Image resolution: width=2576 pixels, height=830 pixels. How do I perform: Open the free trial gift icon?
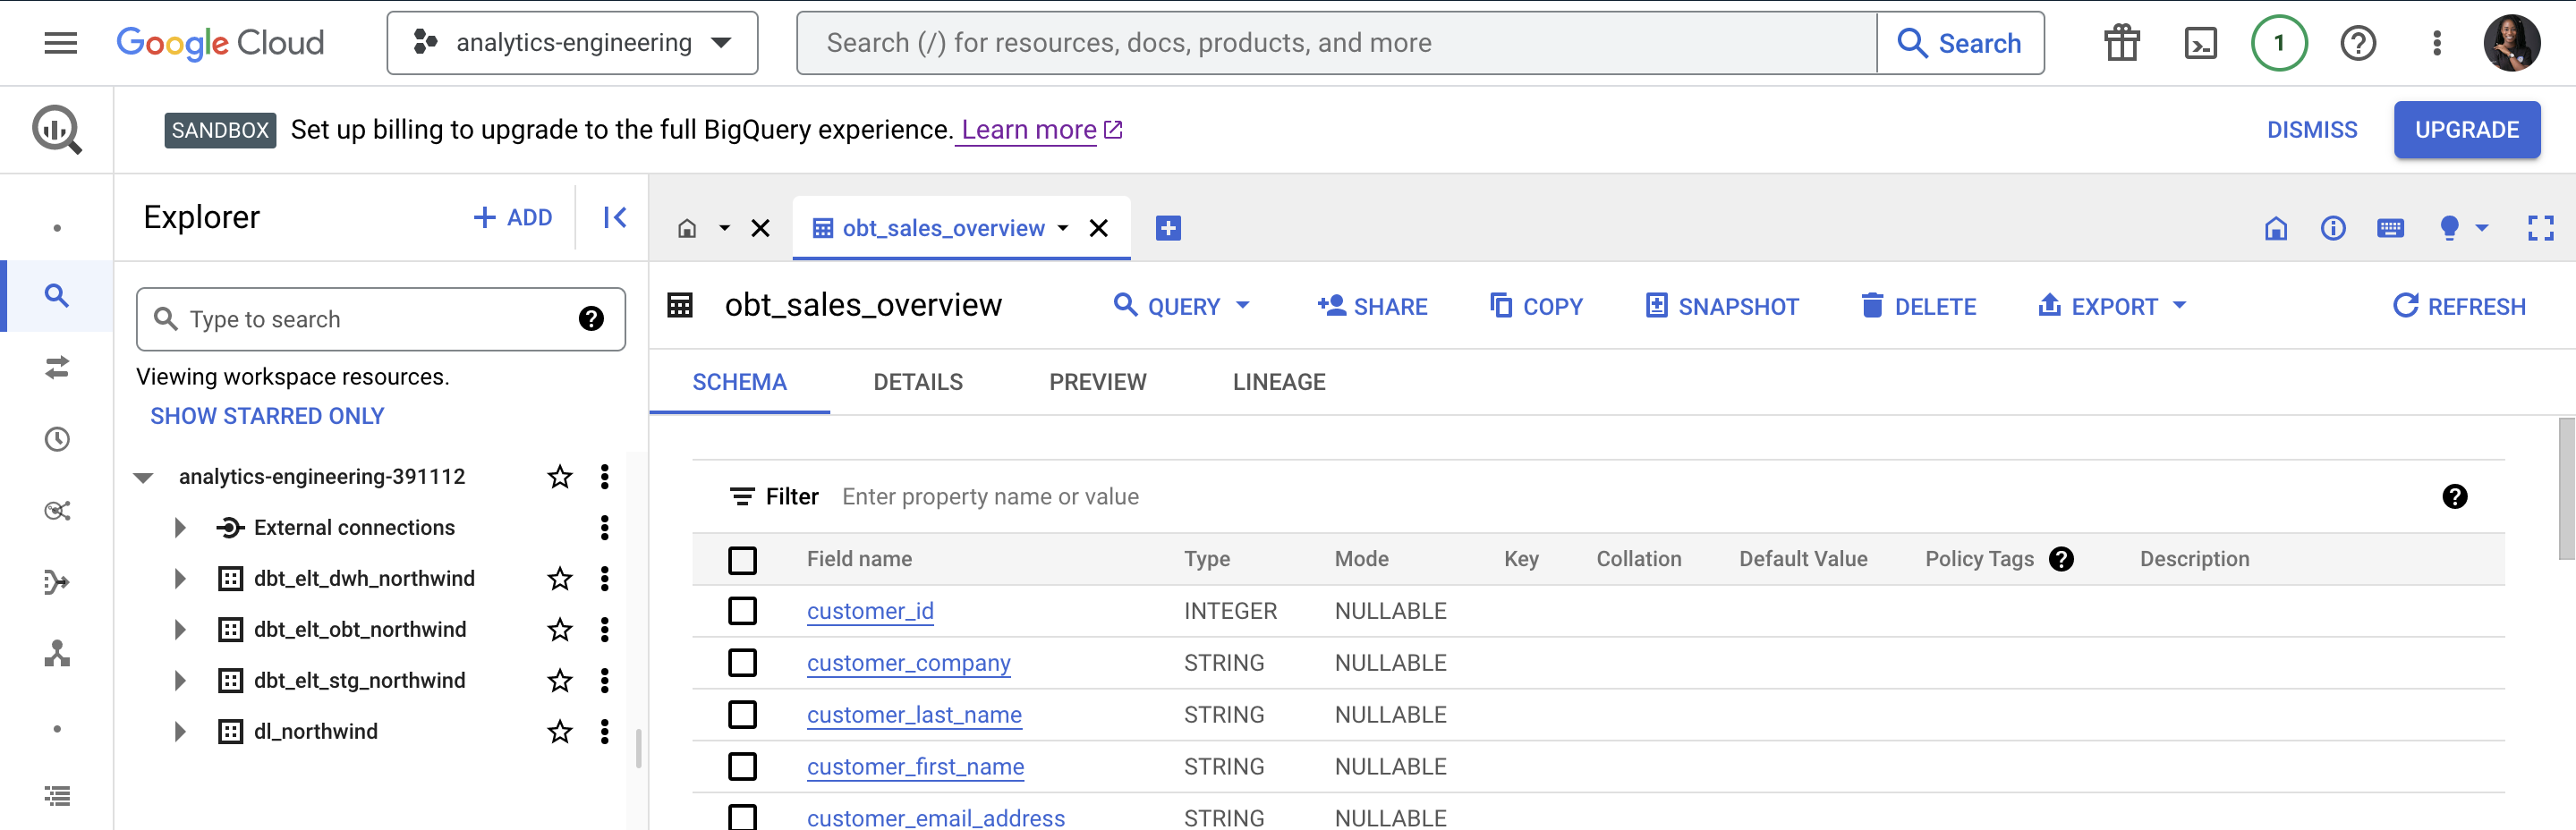click(2121, 43)
